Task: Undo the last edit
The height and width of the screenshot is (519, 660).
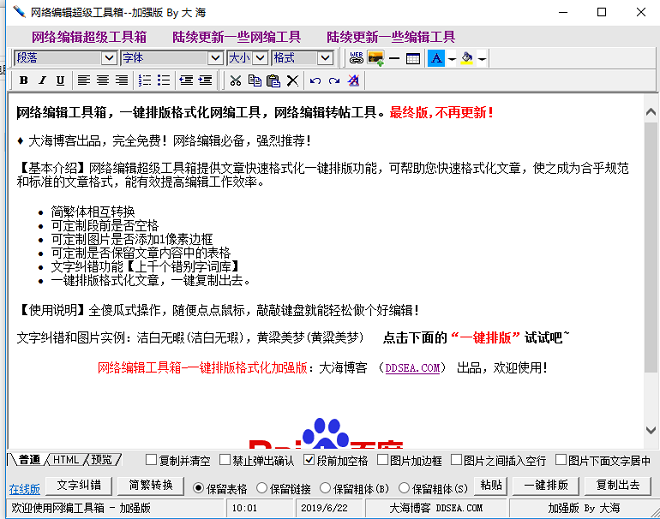Action: (315, 80)
